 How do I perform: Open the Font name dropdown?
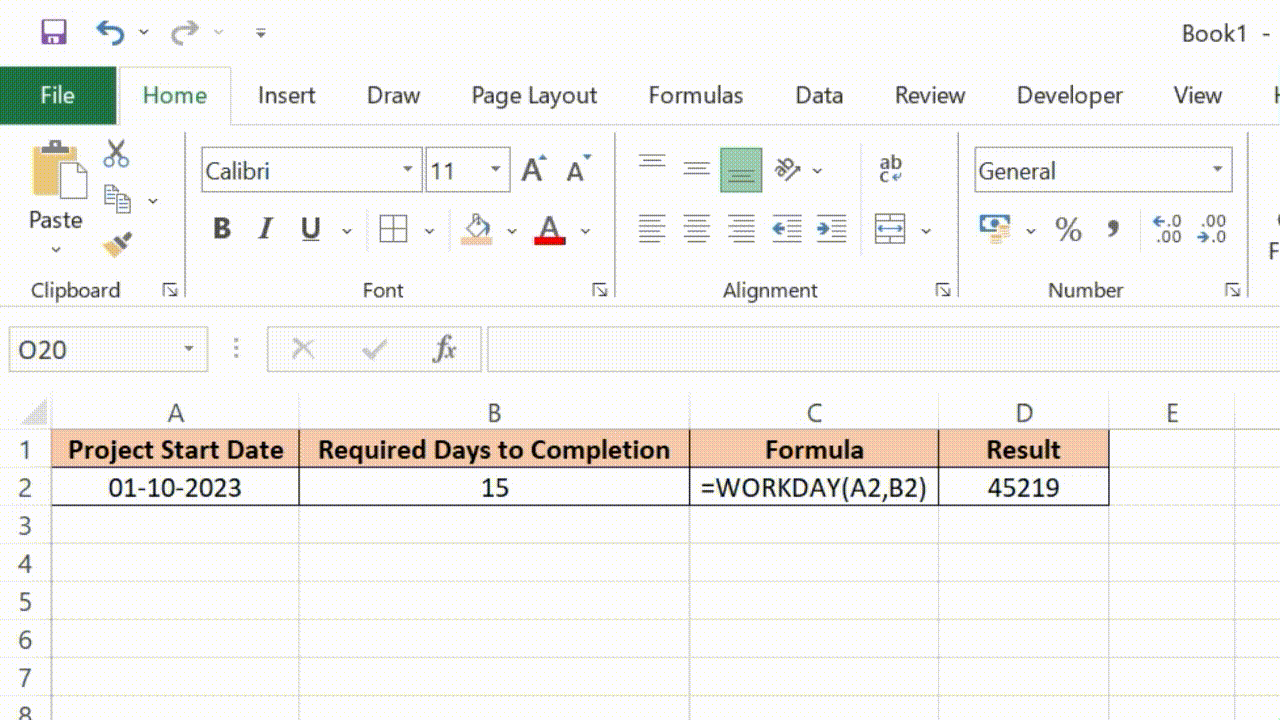click(x=407, y=169)
